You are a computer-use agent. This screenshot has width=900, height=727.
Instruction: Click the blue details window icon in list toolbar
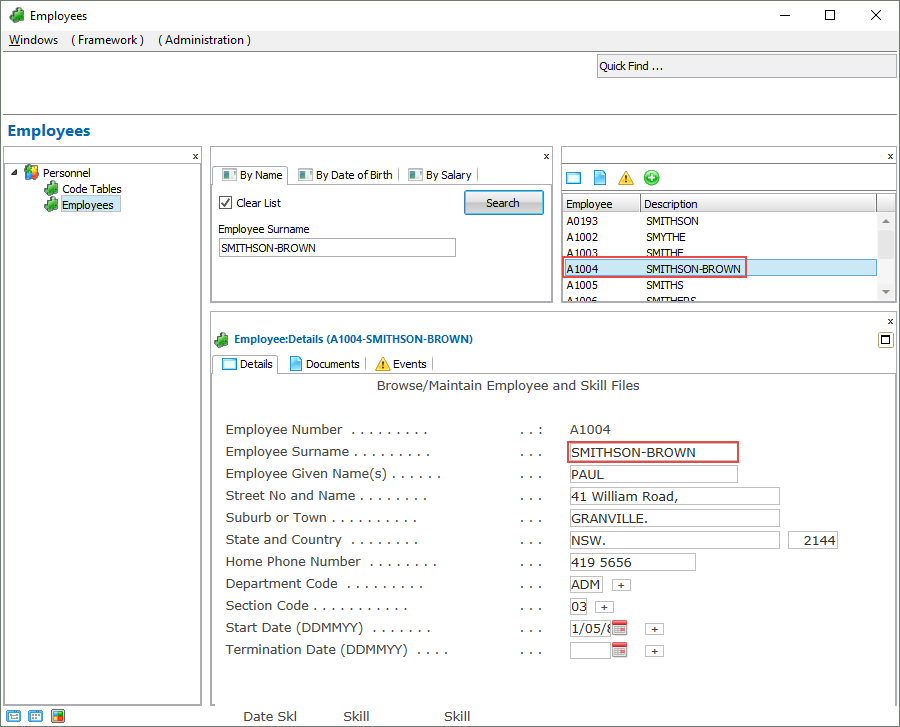(x=573, y=178)
